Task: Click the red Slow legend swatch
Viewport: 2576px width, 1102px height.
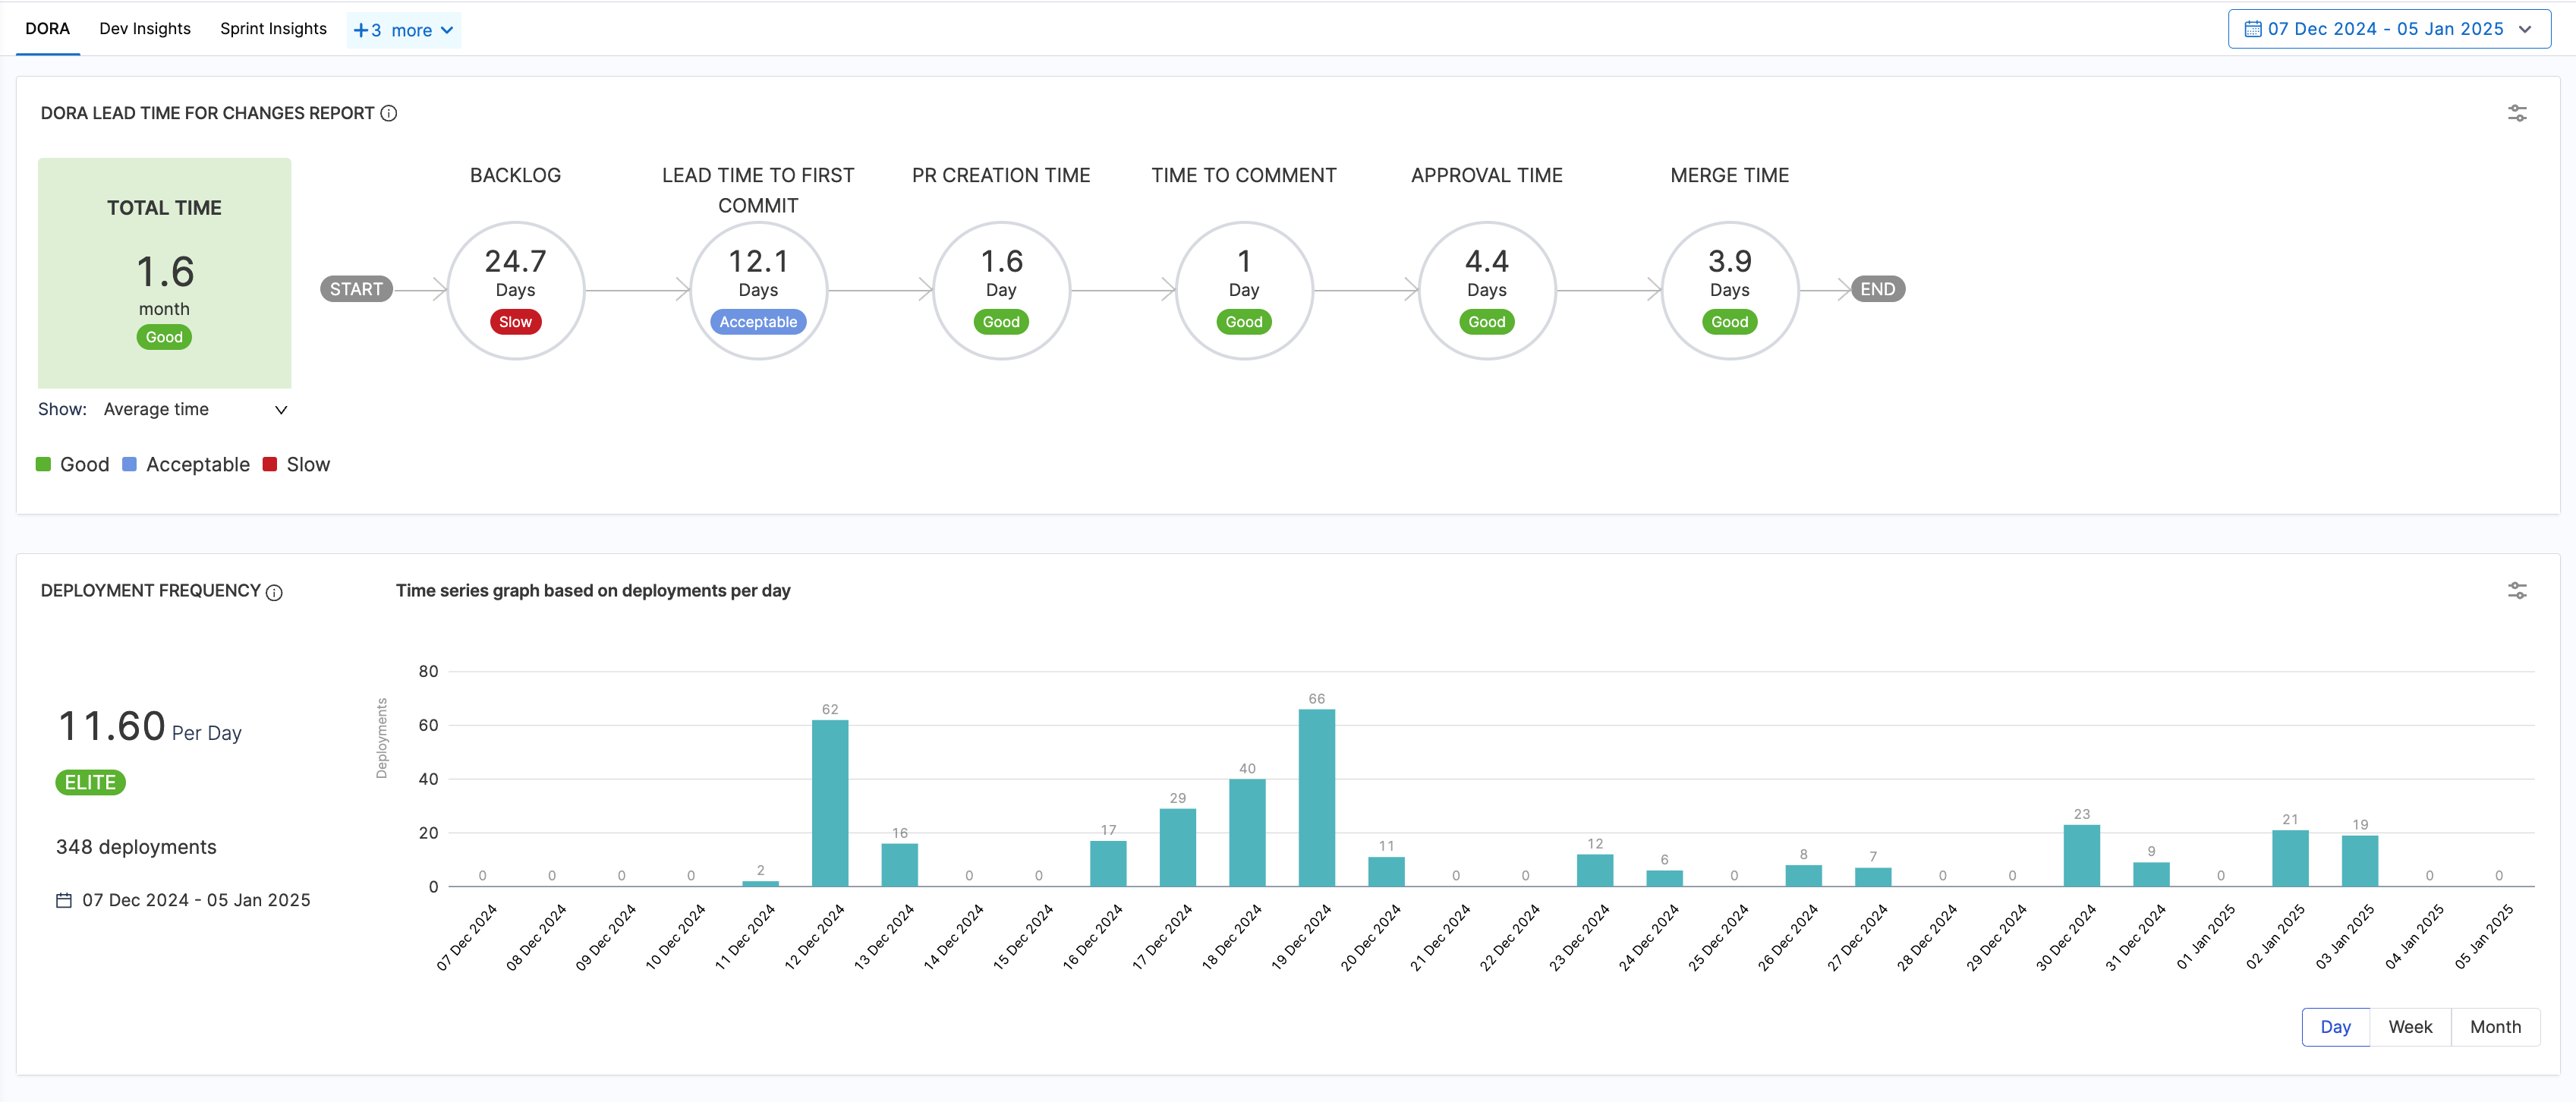Action: (270, 464)
